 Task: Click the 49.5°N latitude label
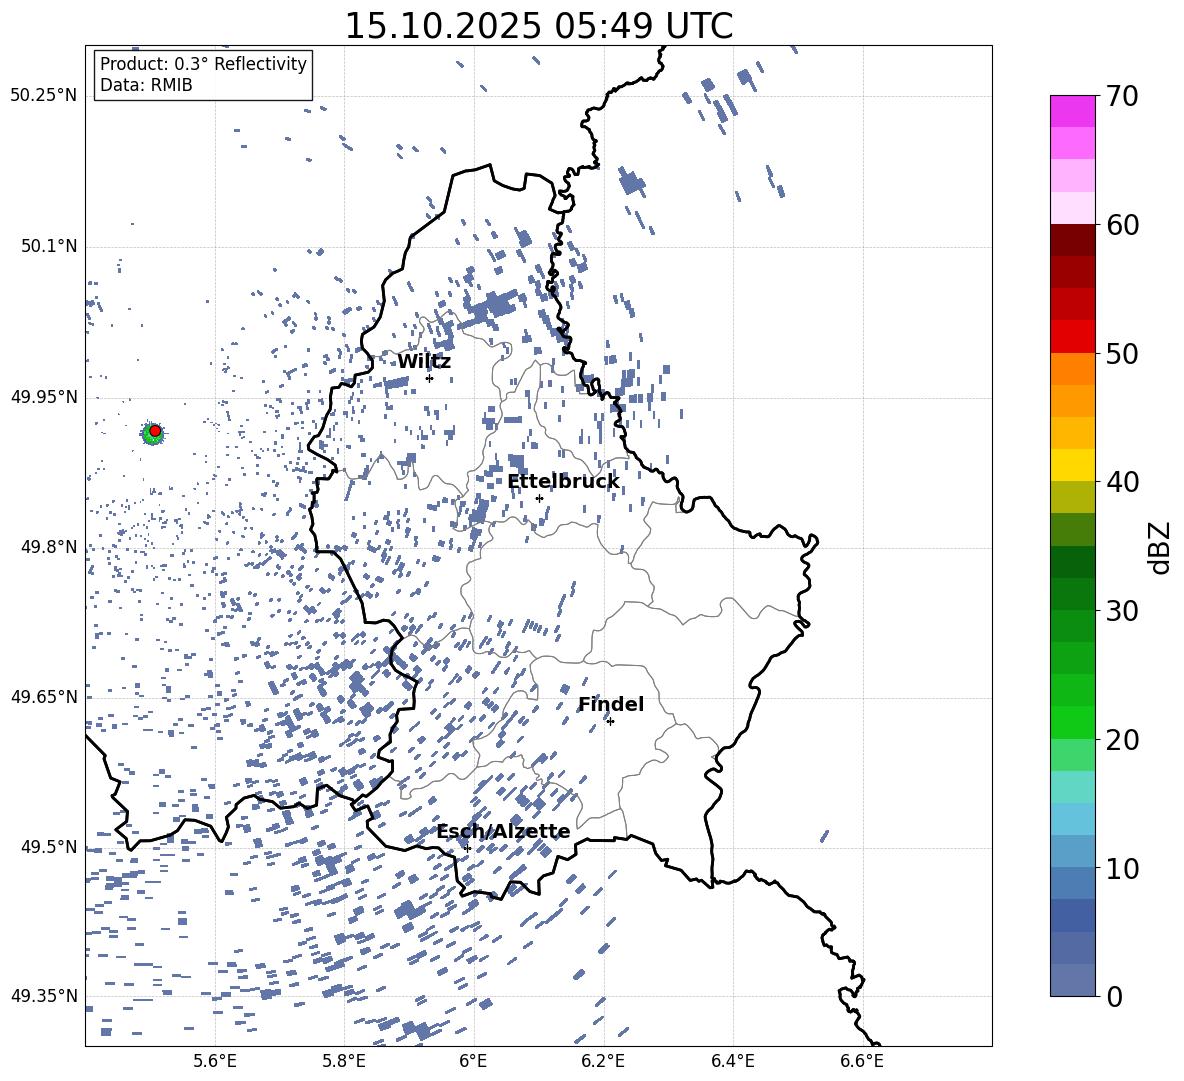(49, 847)
